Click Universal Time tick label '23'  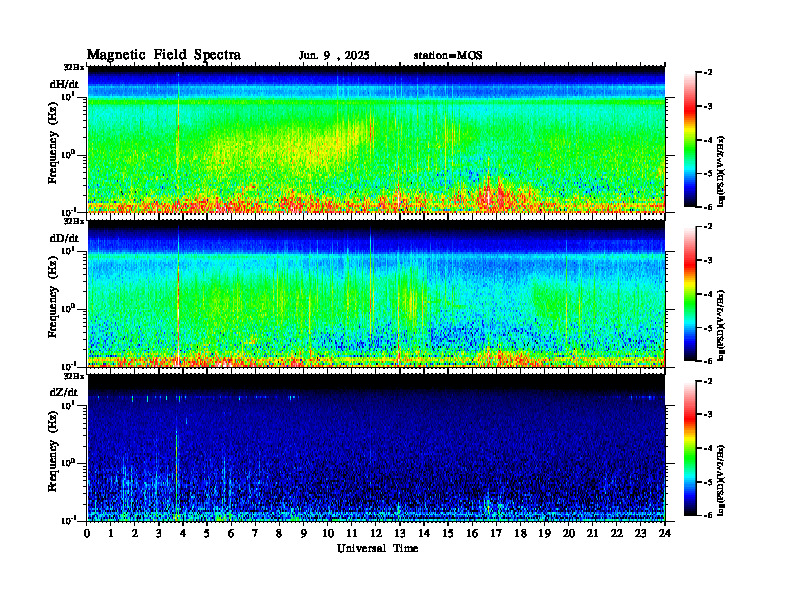coord(640,533)
